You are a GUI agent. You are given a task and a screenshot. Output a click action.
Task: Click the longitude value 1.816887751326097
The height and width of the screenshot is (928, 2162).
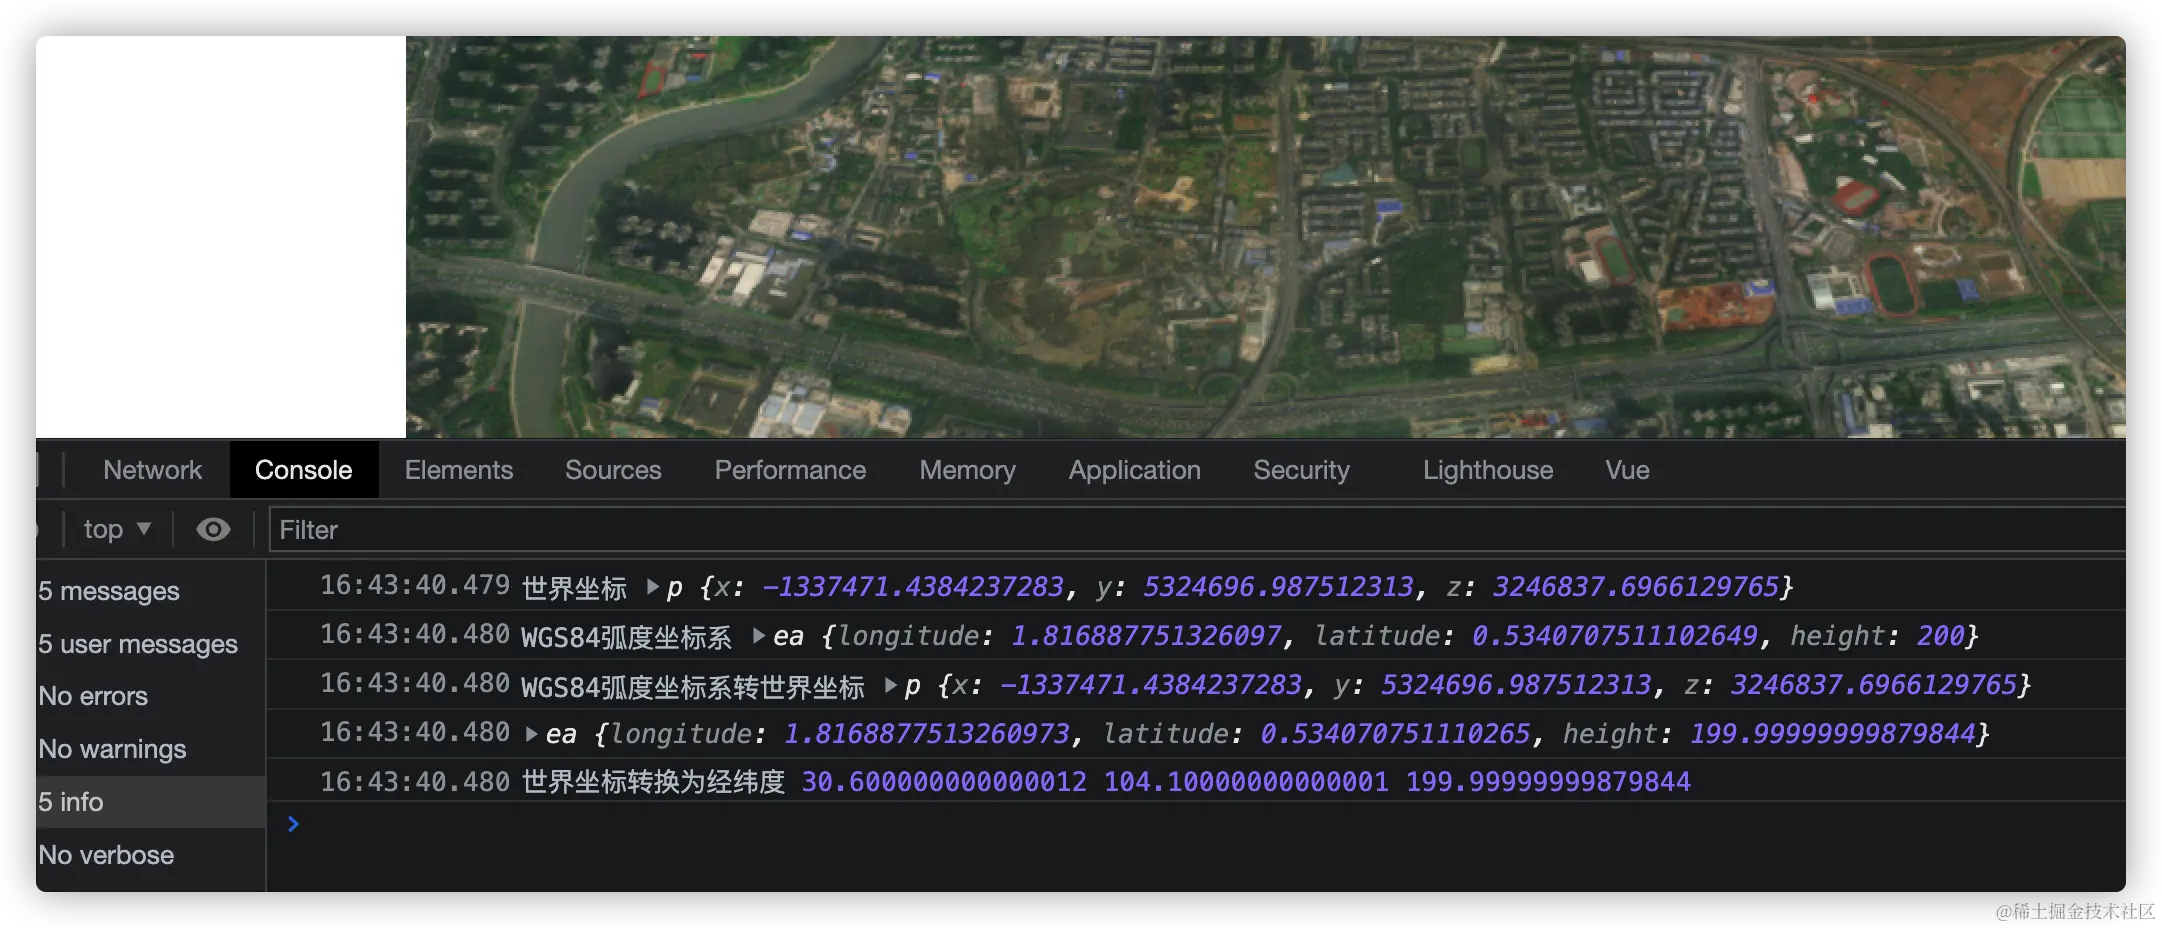(1146, 636)
